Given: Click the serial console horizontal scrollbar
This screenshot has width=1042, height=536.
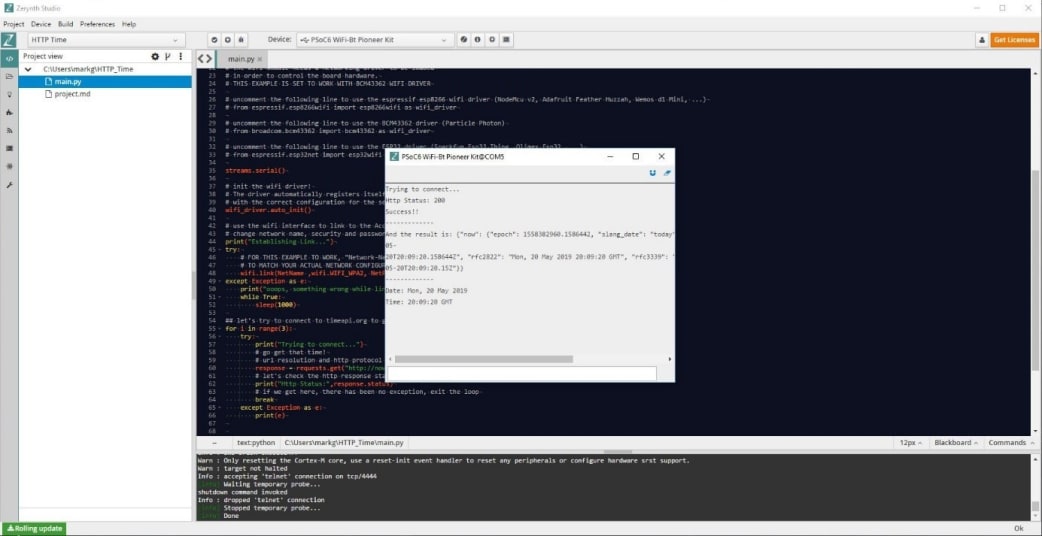Looking at the screenshot, I should pyautogui.click(x=484, y=359).
